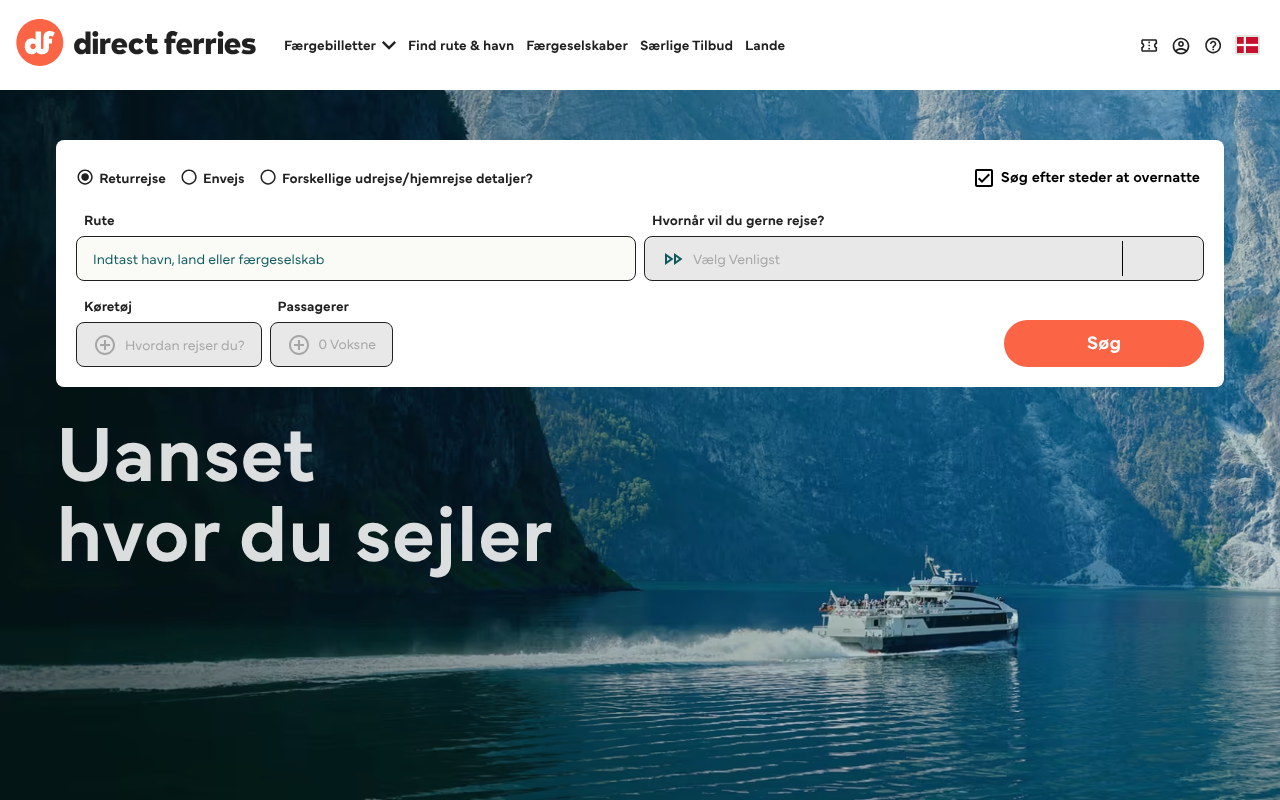Viewport: 1280px width, 800px height.
Task: Open the ticket bookings icon
Action: tap(1149, 45)
